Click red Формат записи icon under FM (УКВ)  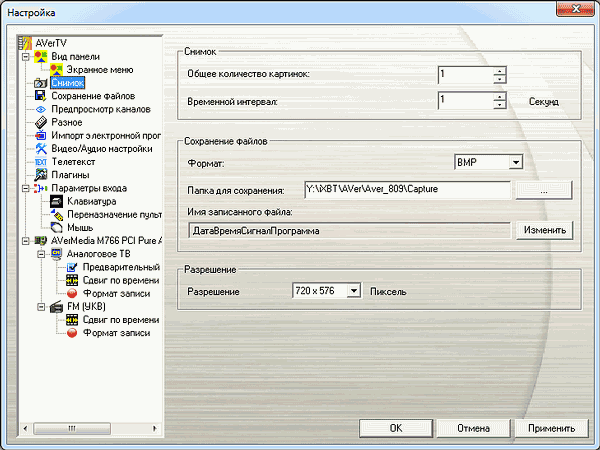72,333
